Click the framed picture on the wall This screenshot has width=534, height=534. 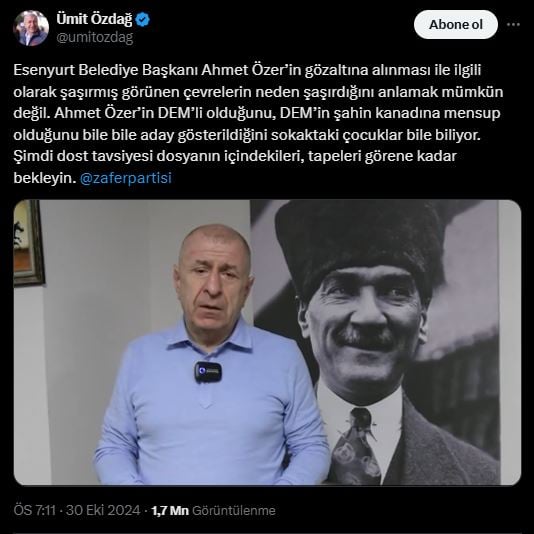point(28,243)
